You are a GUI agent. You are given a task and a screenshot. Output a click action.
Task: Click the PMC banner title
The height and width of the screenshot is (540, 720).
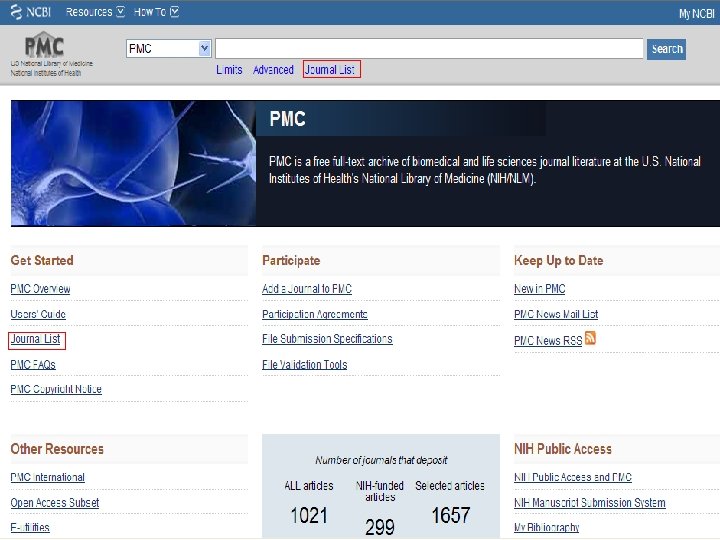click(x=287, y=119)
